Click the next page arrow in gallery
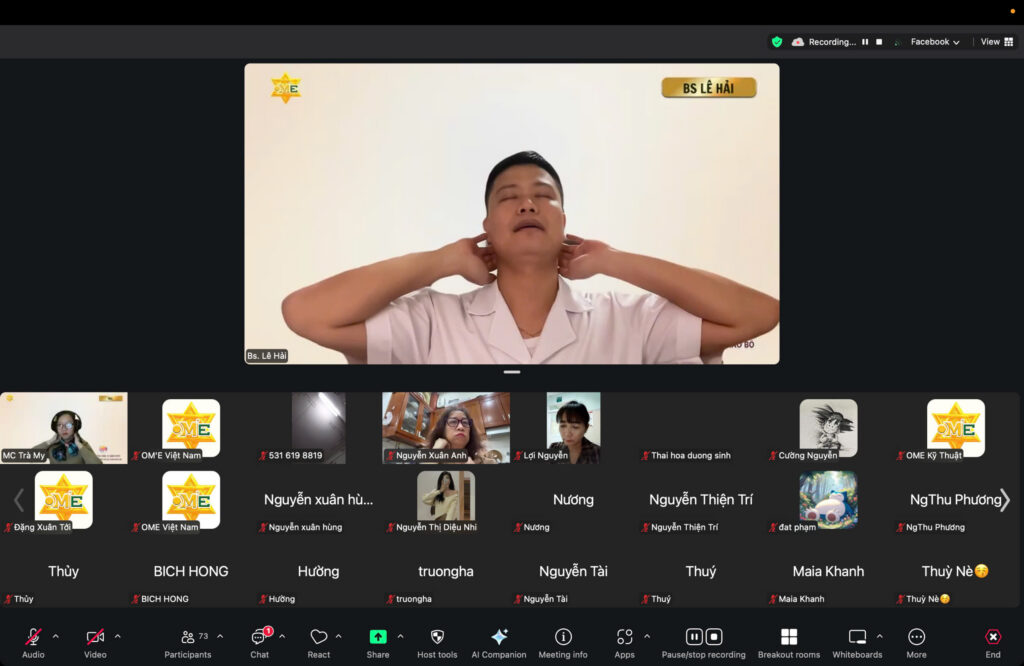1024x666 pixels. point(1005,500)
